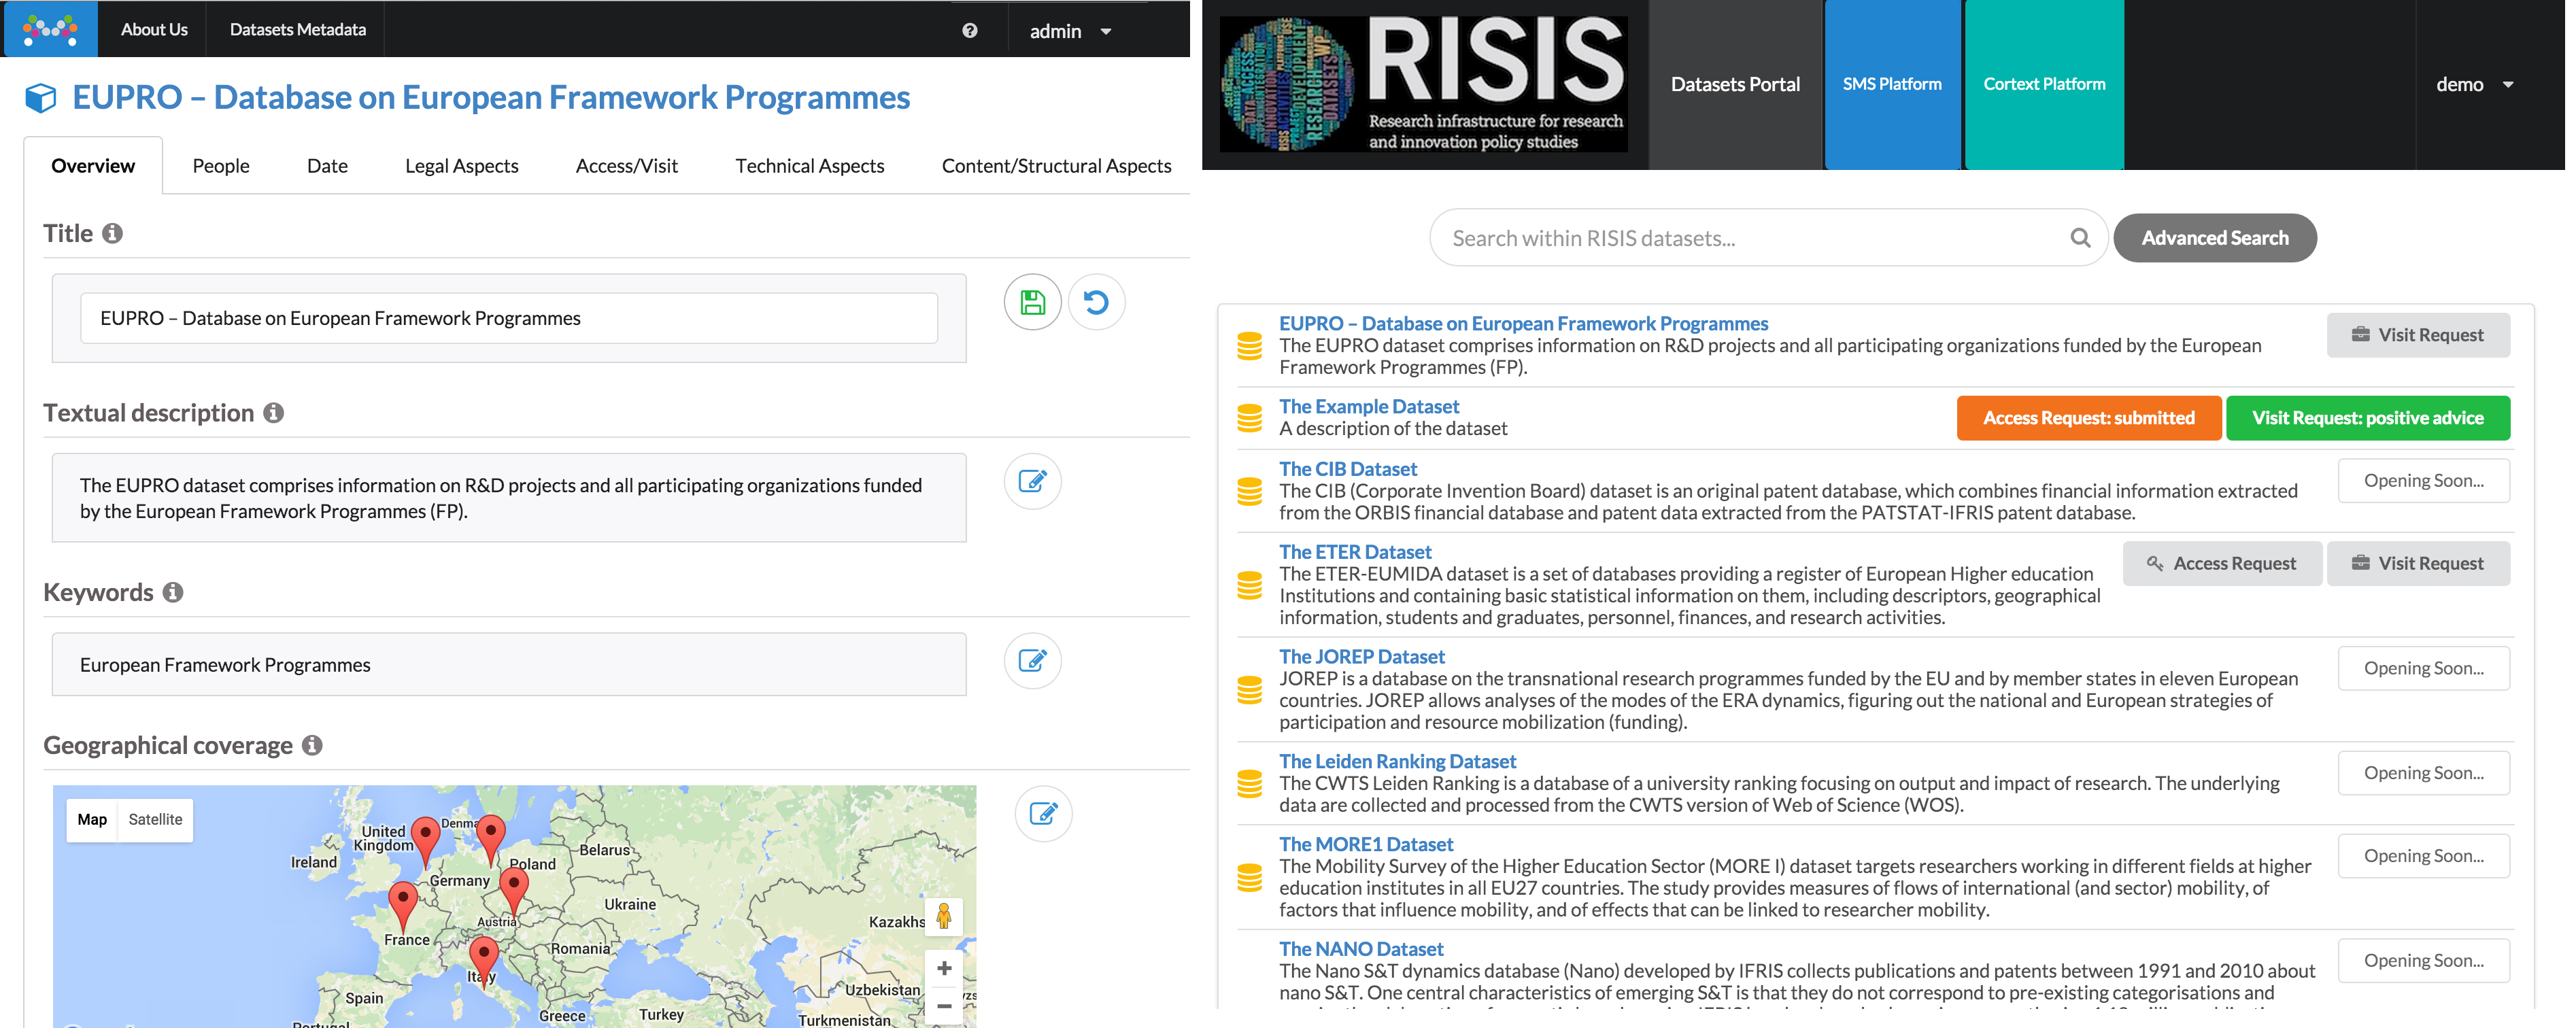Click the cube icon beside EUPRO heading
This screenshot has height=1028, width=2576.
pos(41,98)
